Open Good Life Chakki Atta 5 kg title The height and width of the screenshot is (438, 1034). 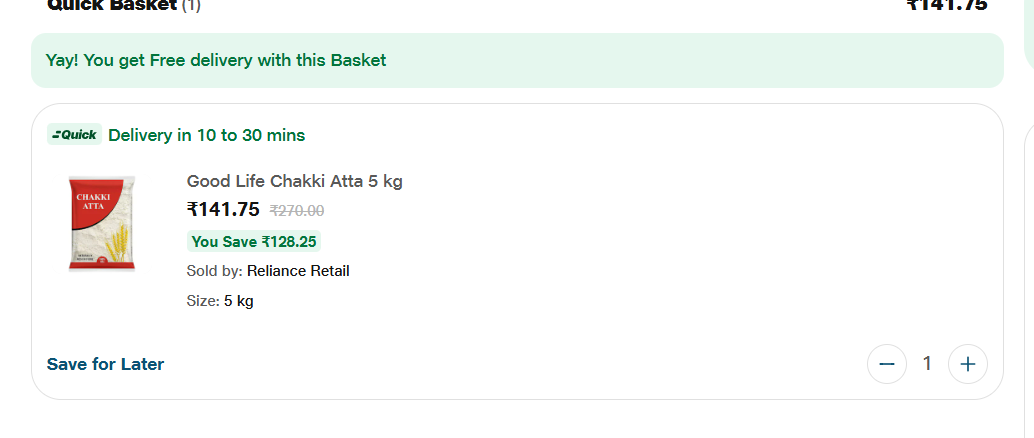click(x=294, y=181)
